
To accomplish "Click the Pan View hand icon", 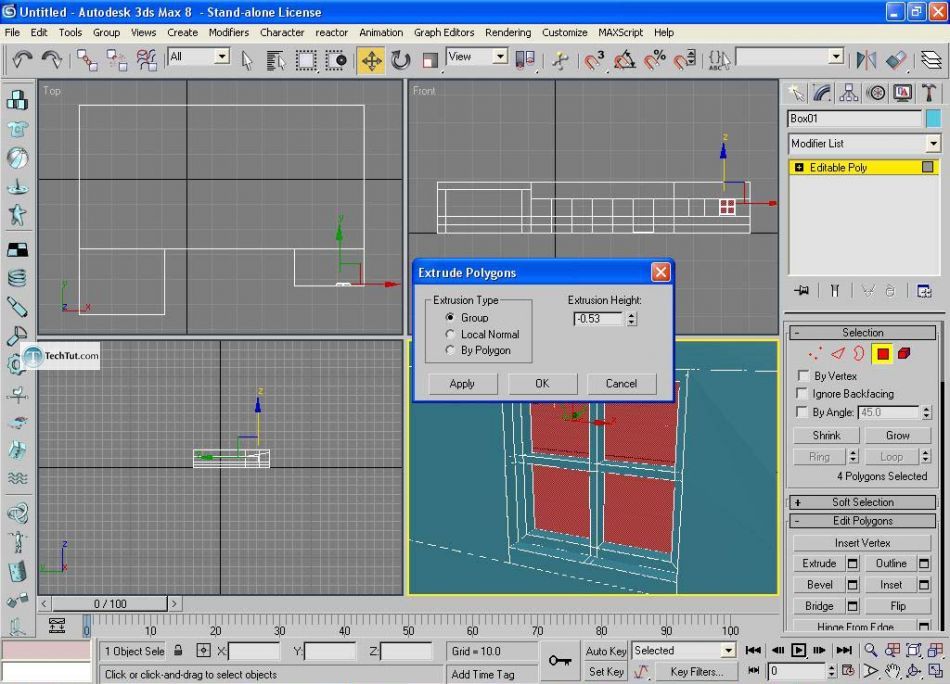I will click(x=892, y=671).
